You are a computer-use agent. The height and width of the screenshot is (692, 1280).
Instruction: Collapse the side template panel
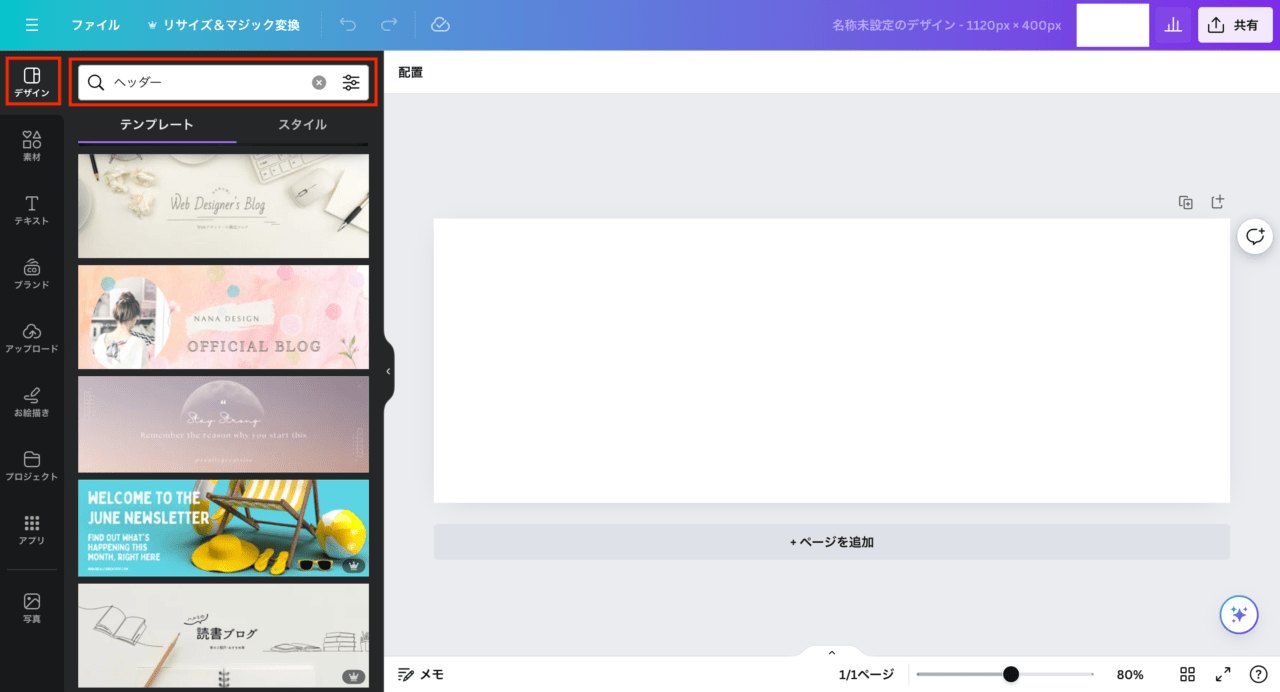(x=388, y=371)
